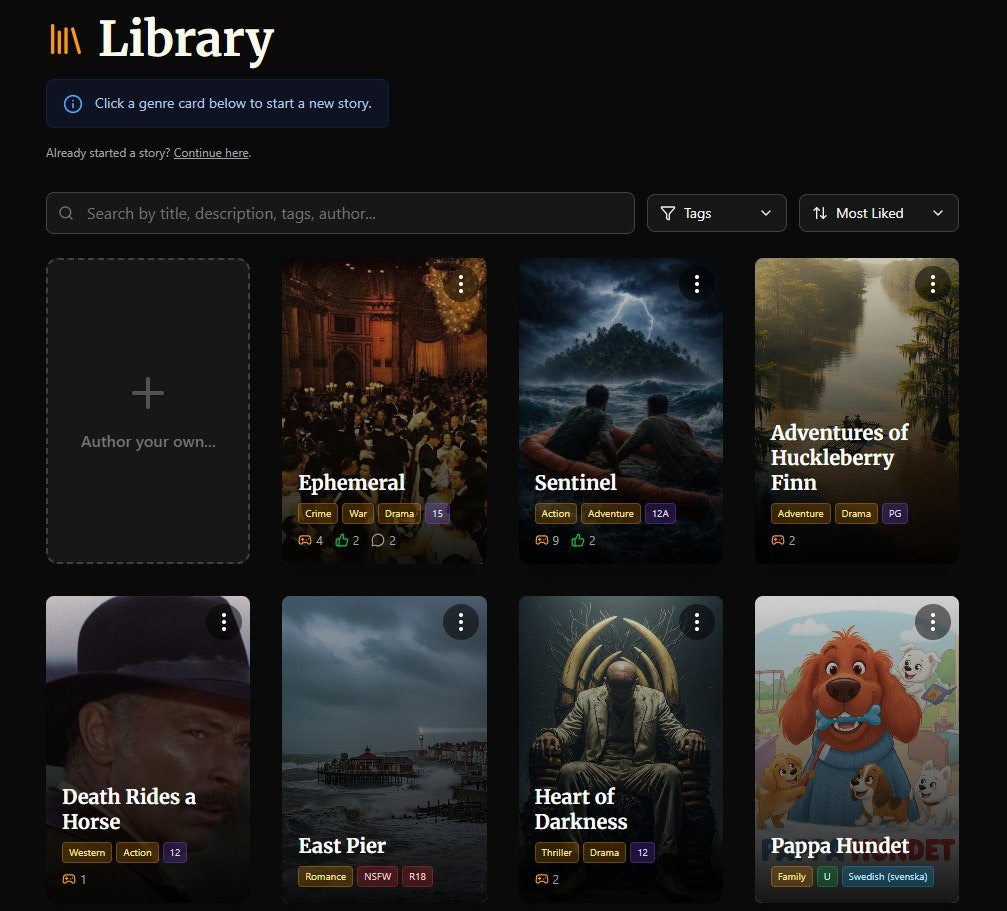Expand the Tags filter dropdown

coord(716,213)
